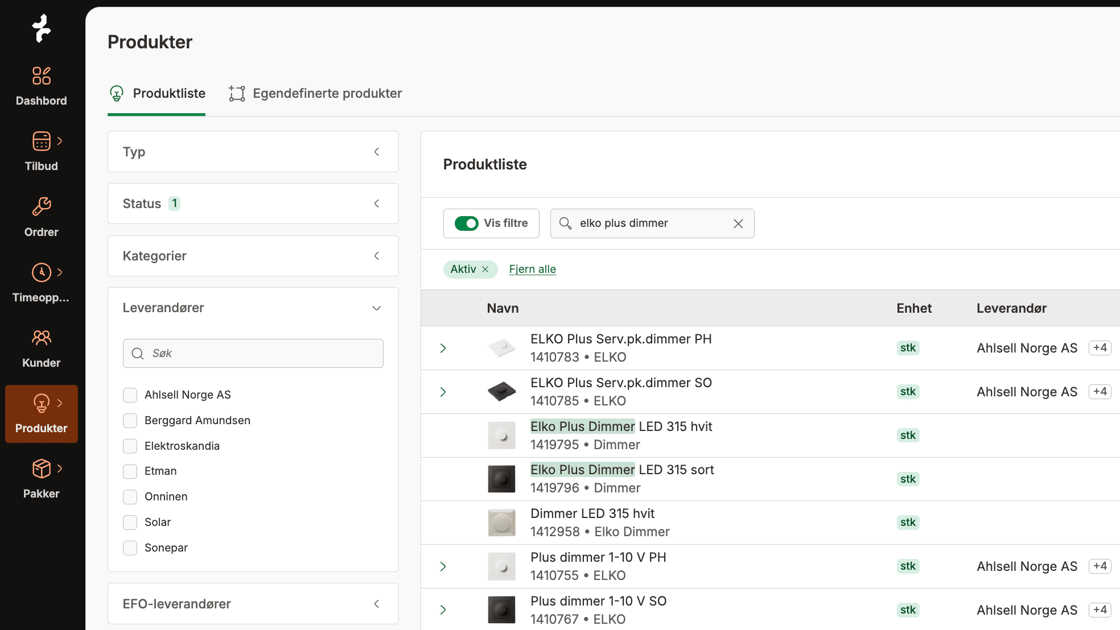Click the search magnifier icon in product search
Viewport: 1120px width, 630px height.
coord(565,224)
